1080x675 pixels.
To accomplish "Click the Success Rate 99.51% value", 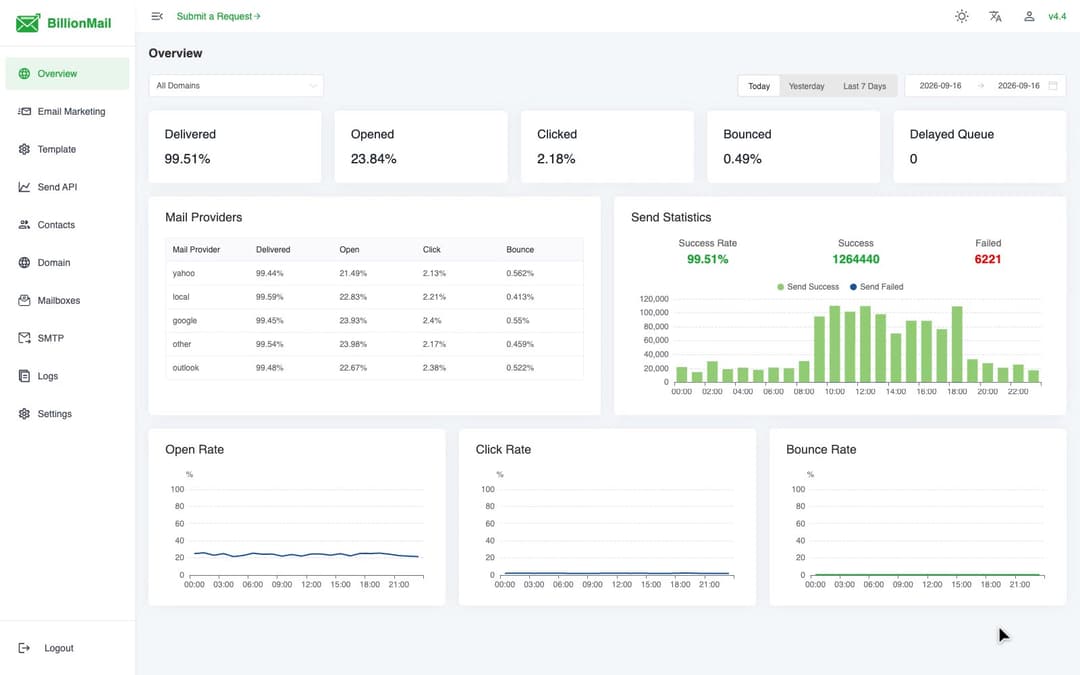I will pos(707,259).
